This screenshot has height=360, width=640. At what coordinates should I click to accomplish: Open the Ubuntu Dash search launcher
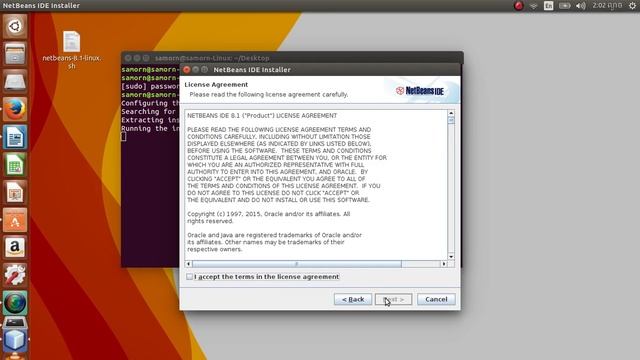pos(15,26)
